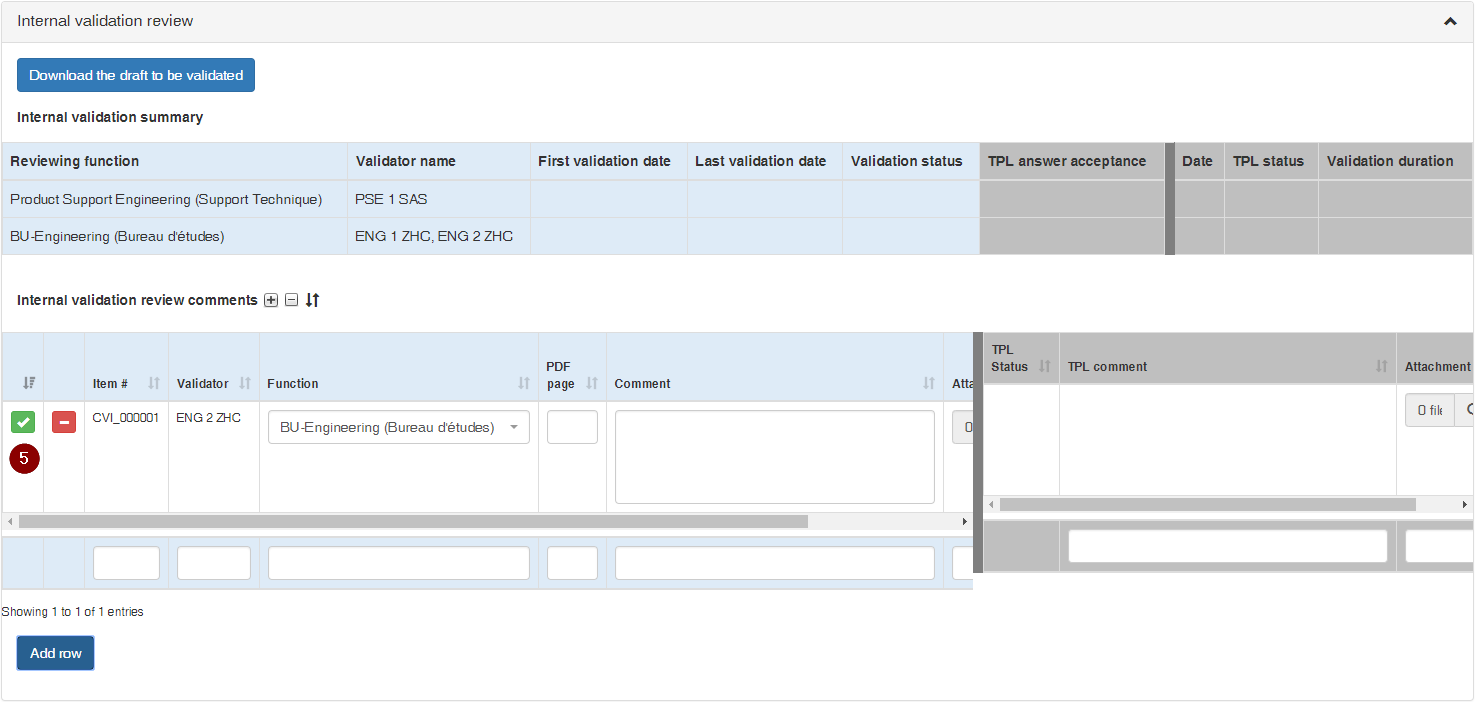The height and width of the screenshot is (702, 1475).
Task: Click the sort arrows beside review comments title
Action: click(312, 300)
